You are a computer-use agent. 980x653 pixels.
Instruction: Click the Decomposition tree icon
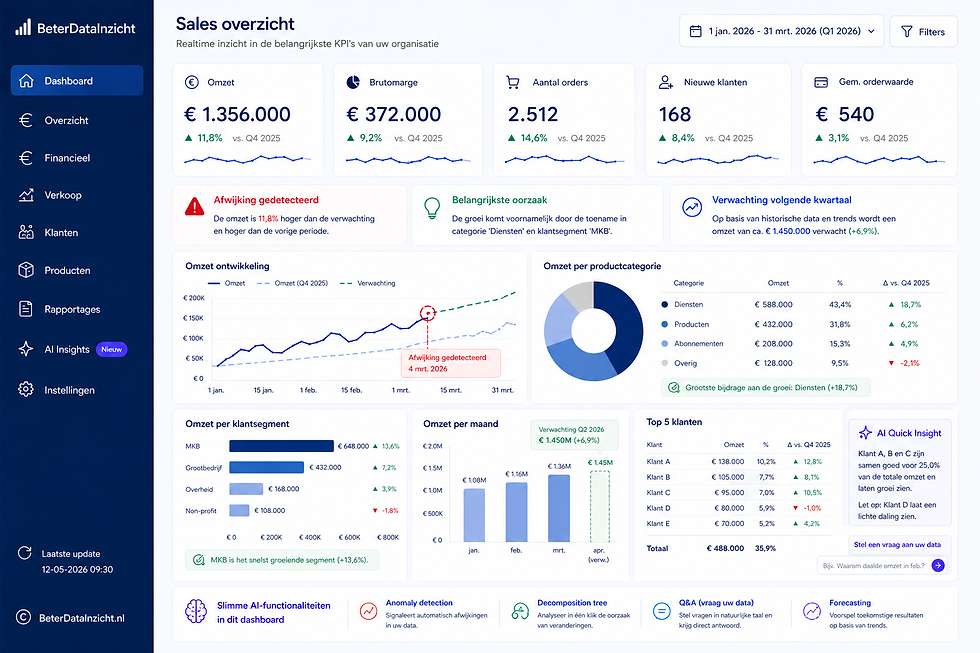point(520,611)
